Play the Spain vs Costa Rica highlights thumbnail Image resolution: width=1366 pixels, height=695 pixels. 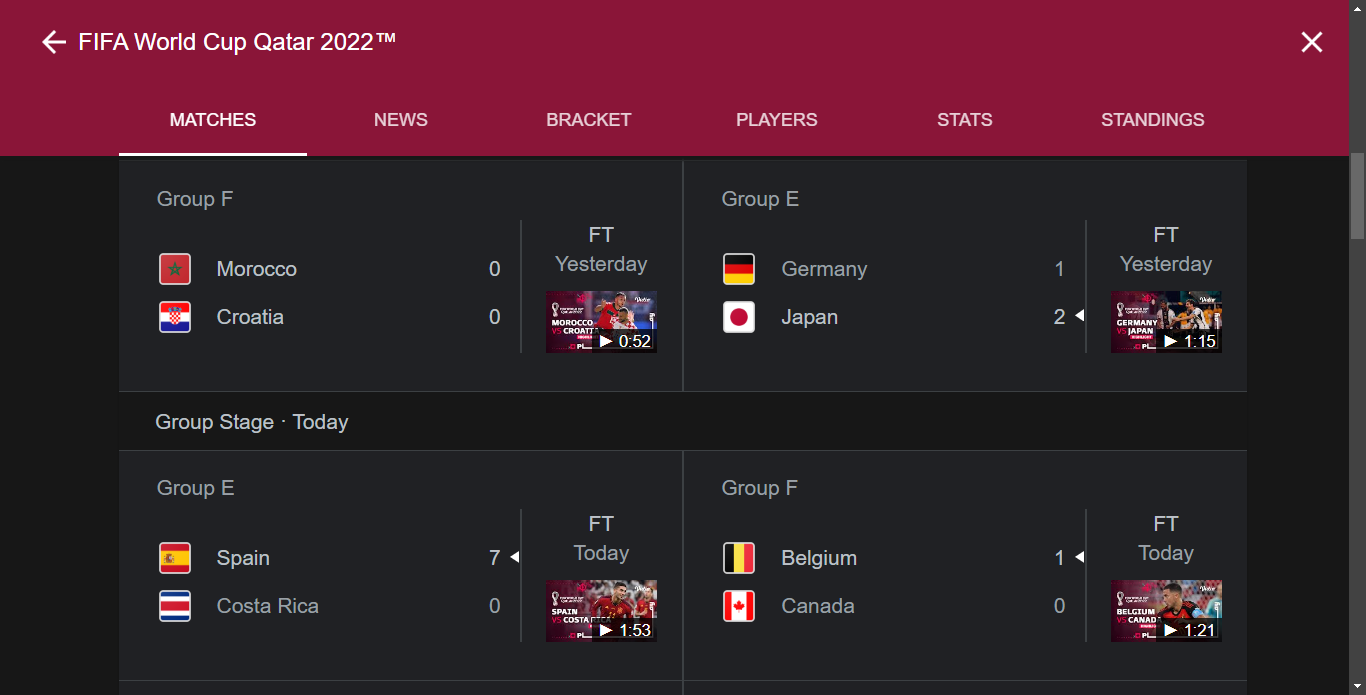click(601, 610)
